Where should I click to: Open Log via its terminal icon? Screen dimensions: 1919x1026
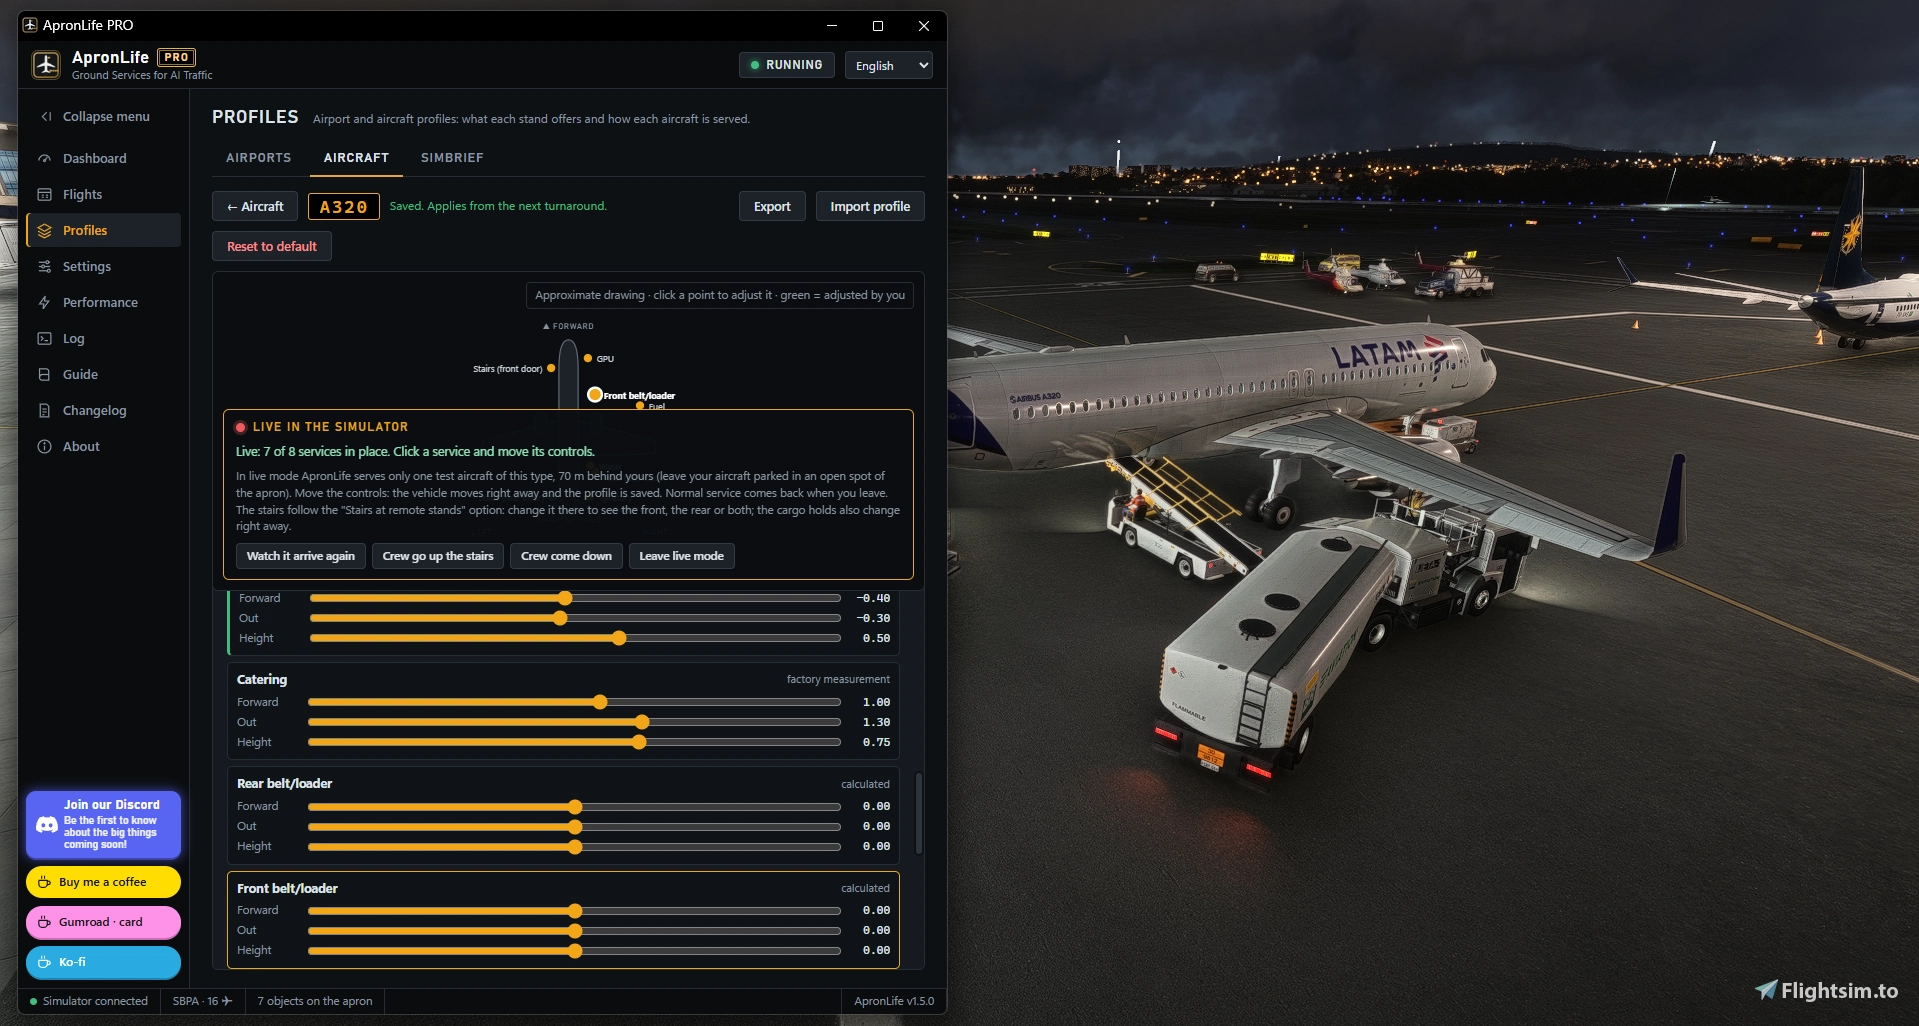44,338
